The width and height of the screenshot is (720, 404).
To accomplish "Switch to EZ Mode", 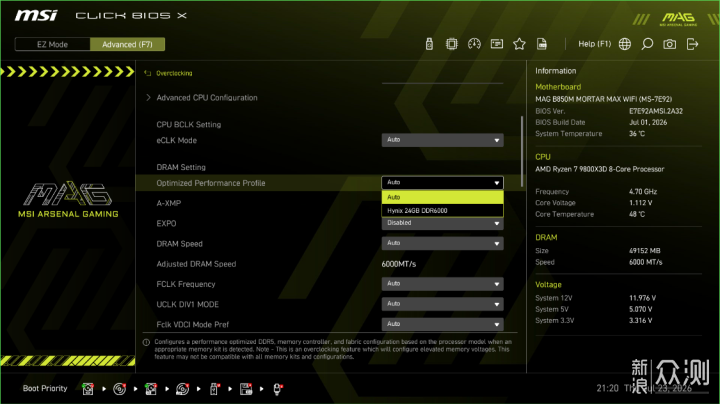I will (52, 45).
